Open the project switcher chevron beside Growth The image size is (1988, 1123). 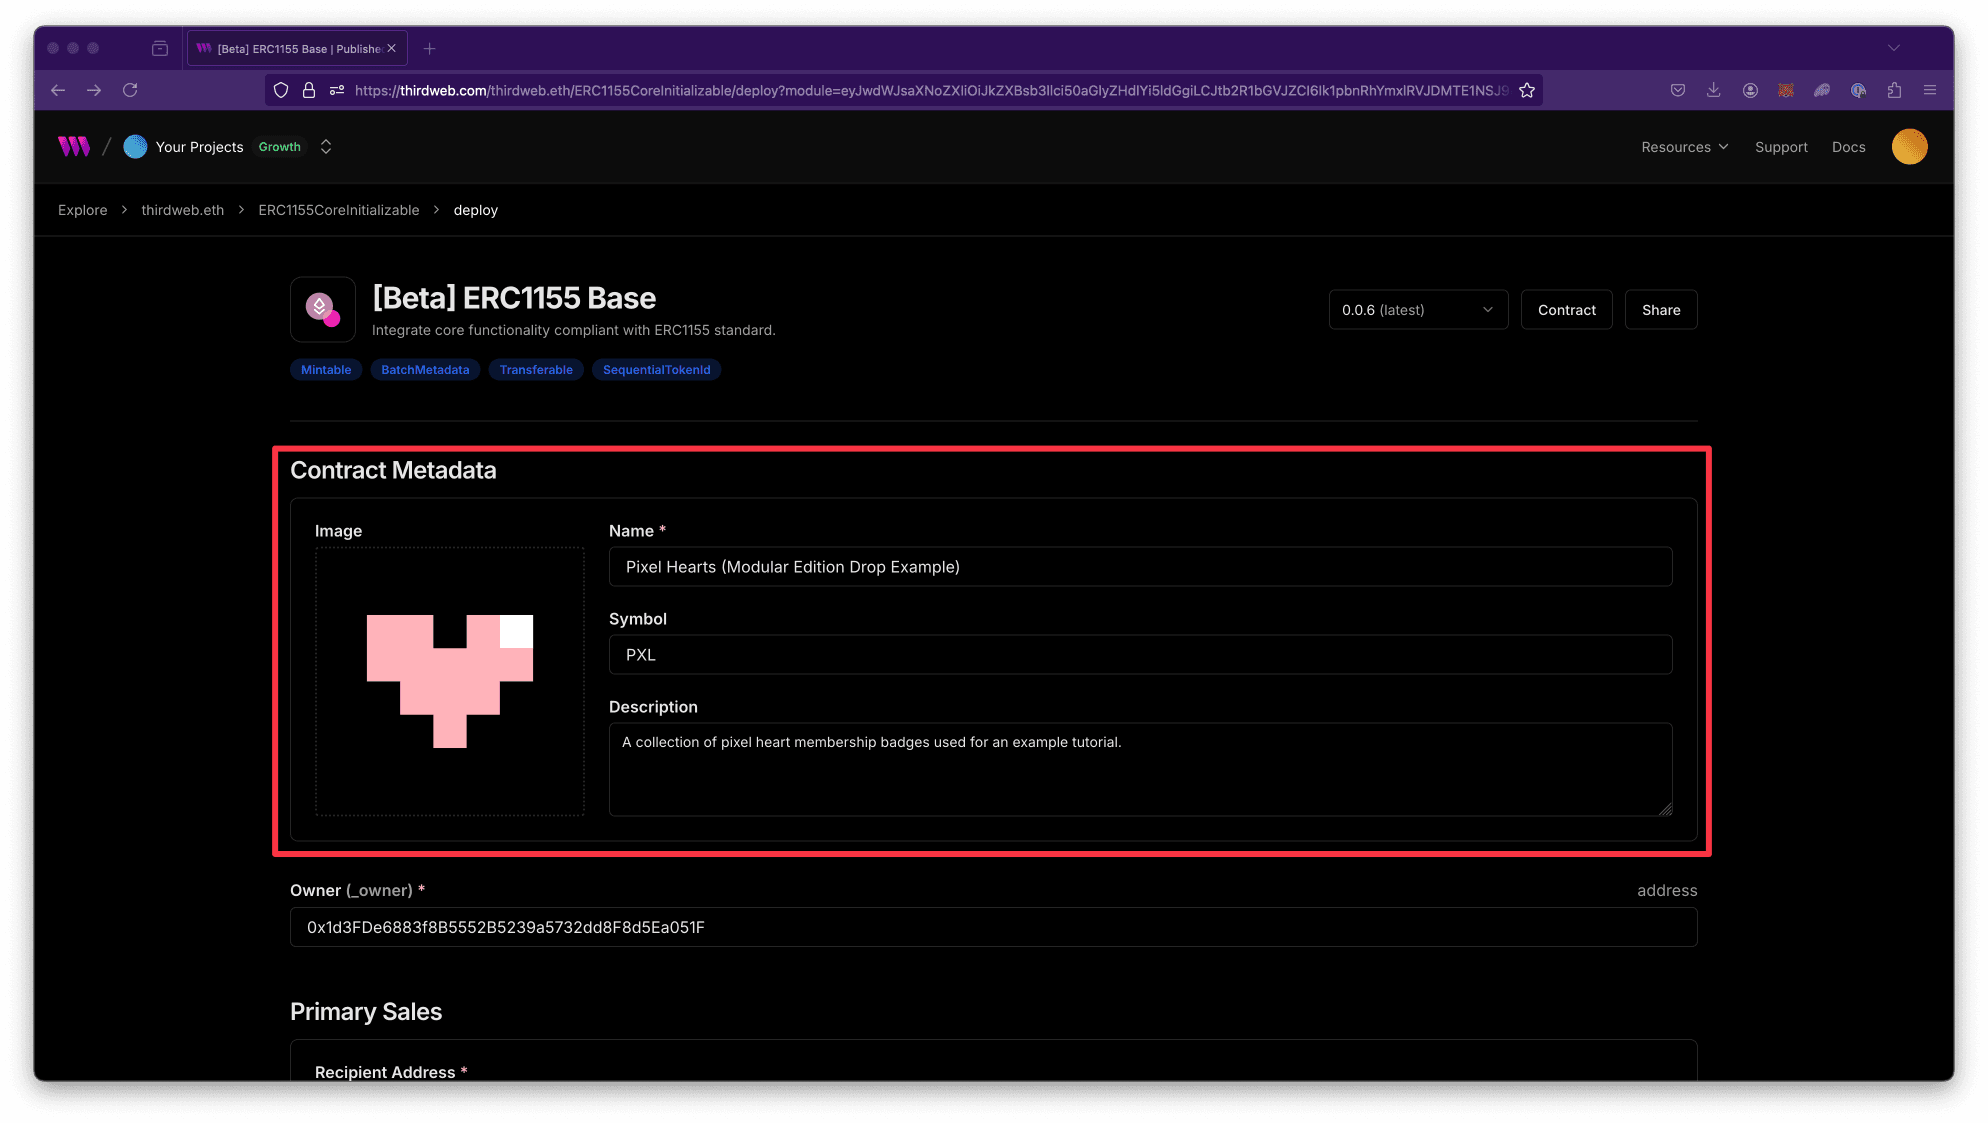[326, 146]
